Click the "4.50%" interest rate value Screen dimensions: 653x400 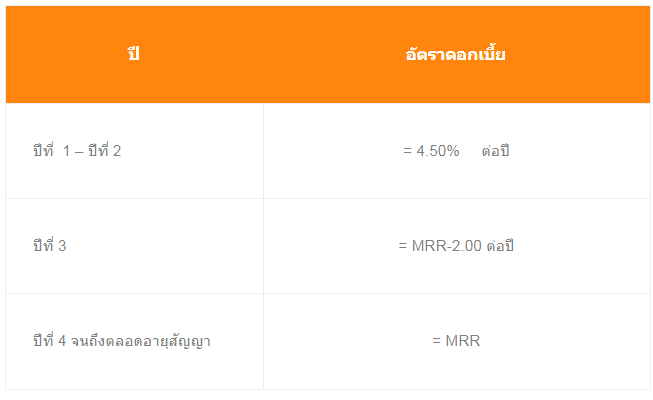click(438, 151)
